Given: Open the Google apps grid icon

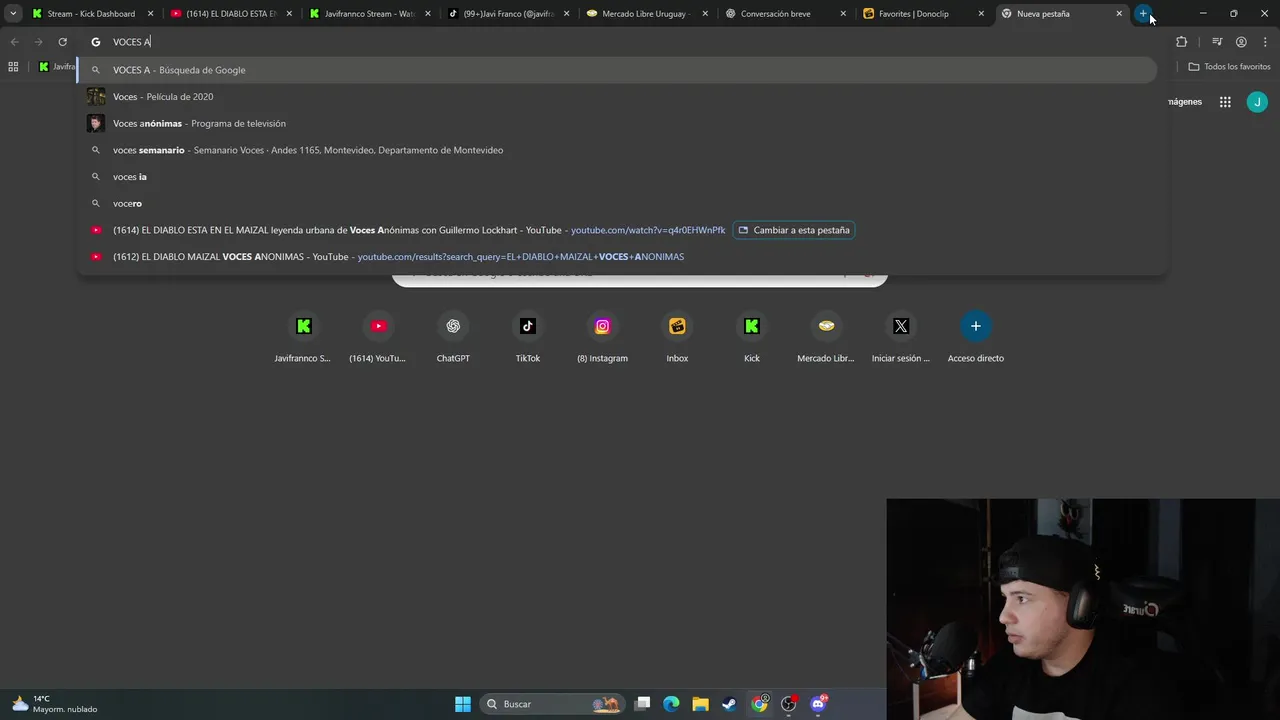Looking at the screenshot, I should (1225, 102).
